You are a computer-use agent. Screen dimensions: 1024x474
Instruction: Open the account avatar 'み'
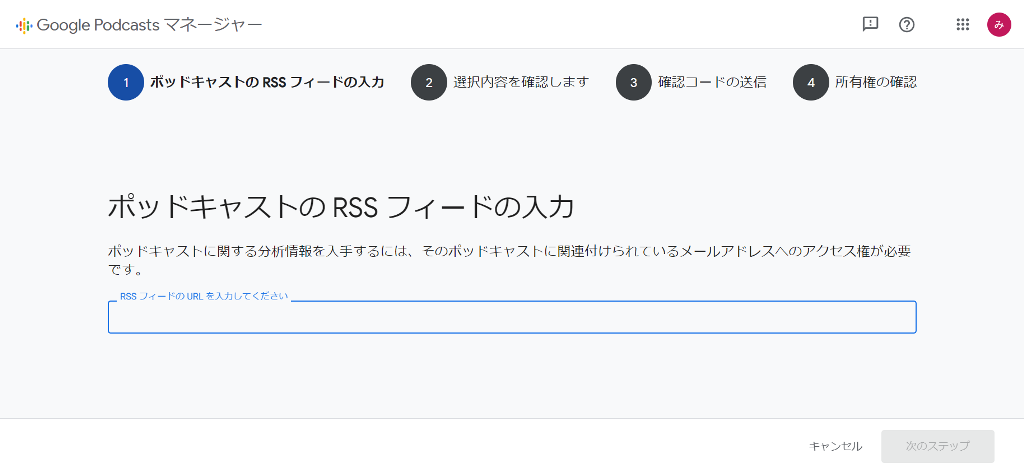click(x=999, y=25)
